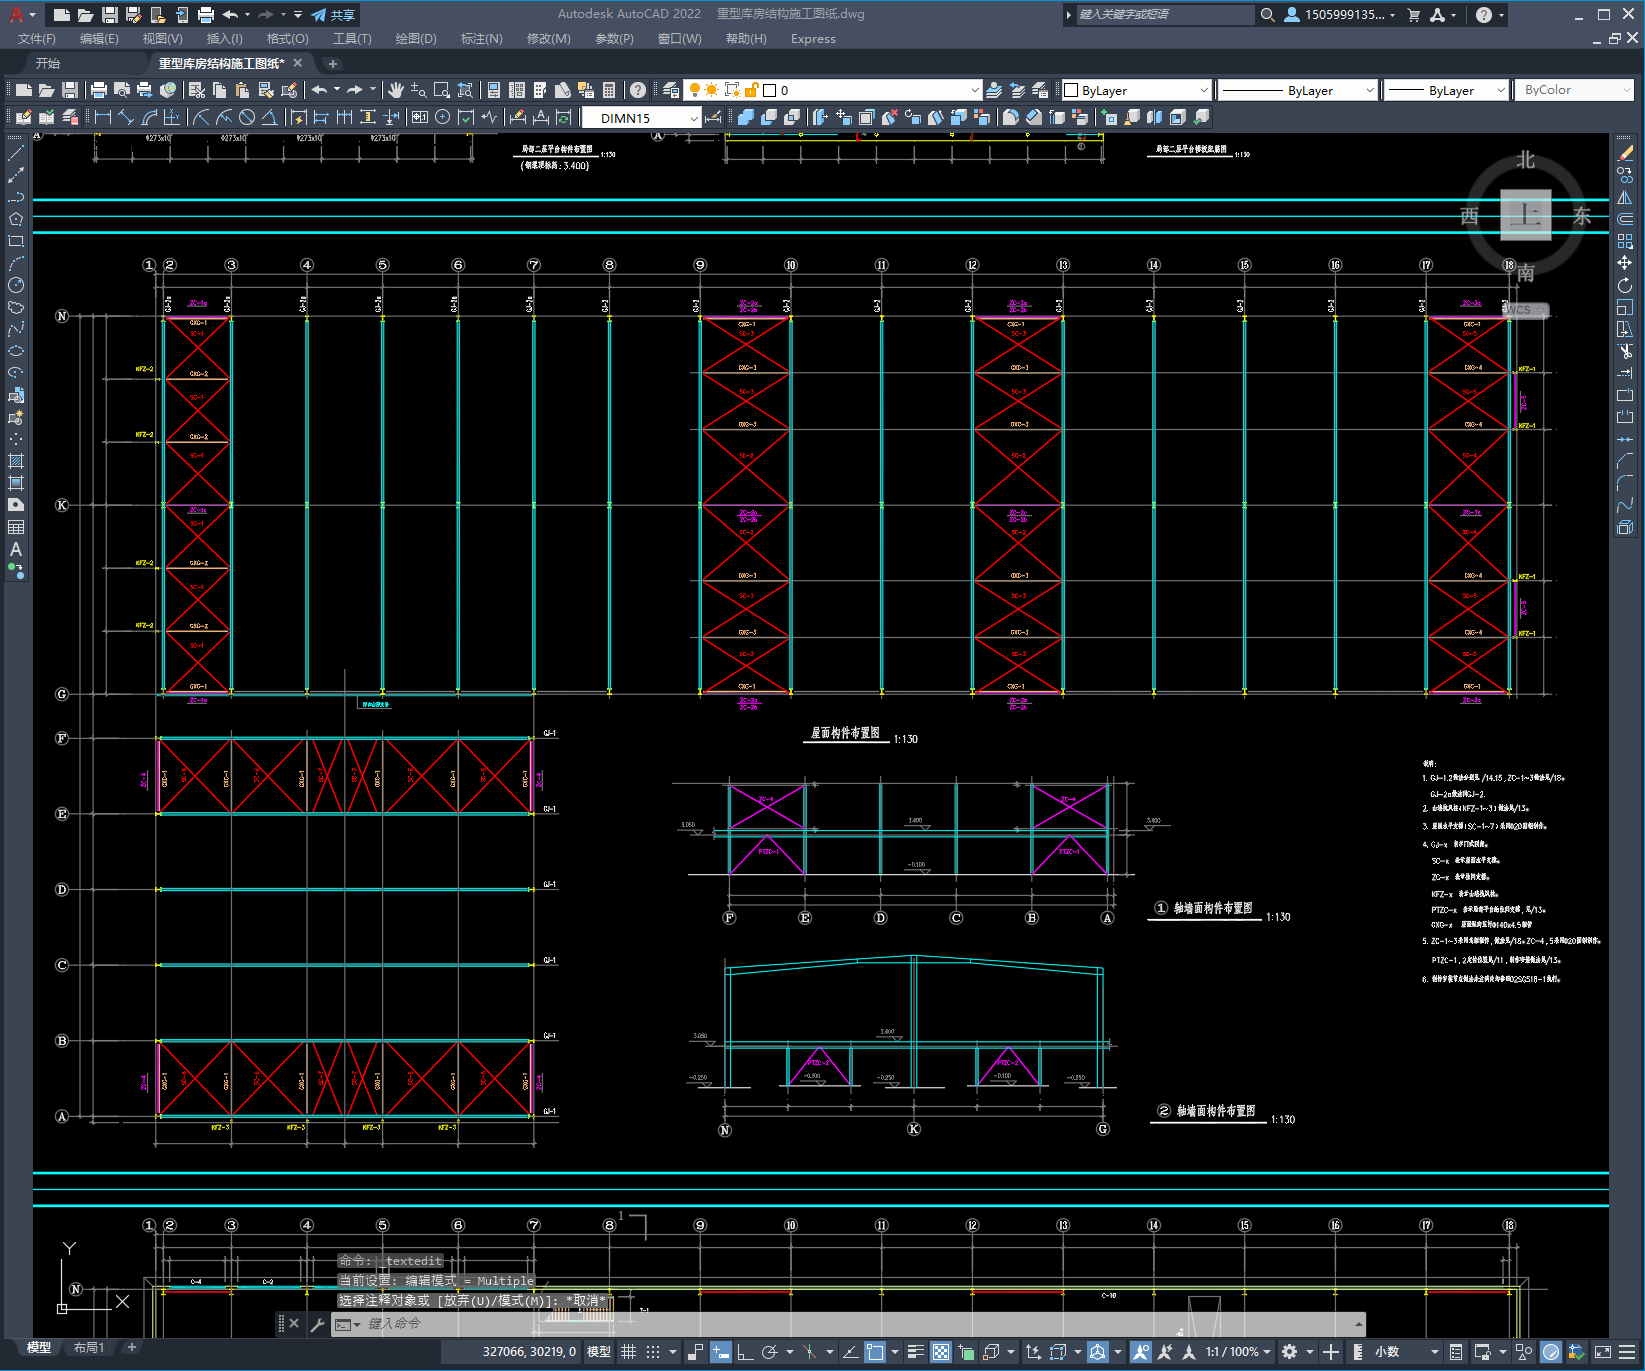Open the Express menu
Image resolution: width=1645 pixels, height=1371 pixels.
click(x=813, y=39)
